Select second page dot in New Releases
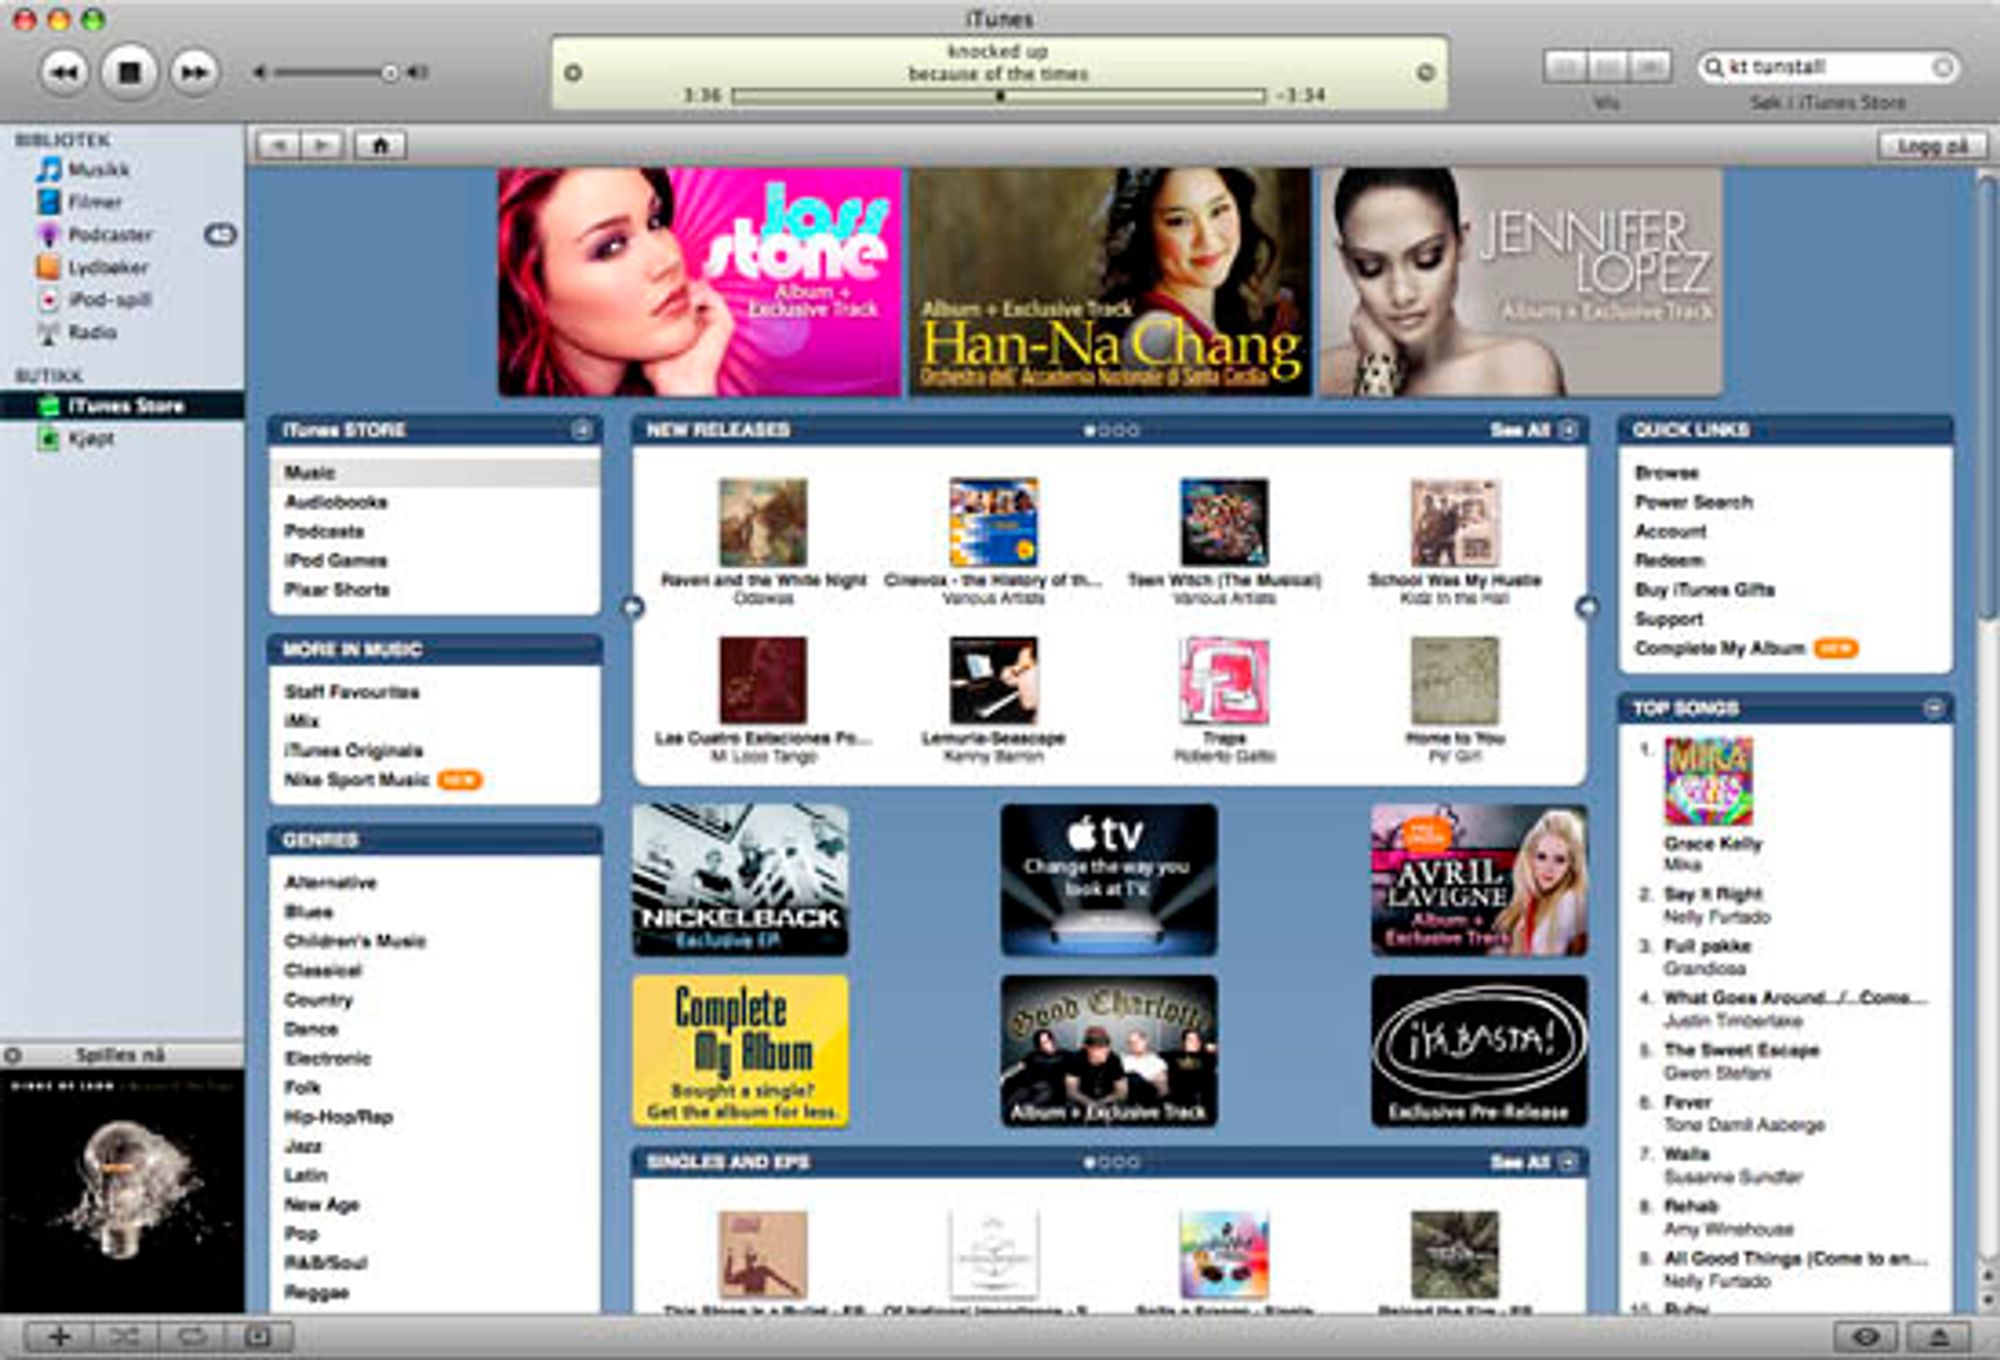The image size is (2000, 1360). [1104, 431]
